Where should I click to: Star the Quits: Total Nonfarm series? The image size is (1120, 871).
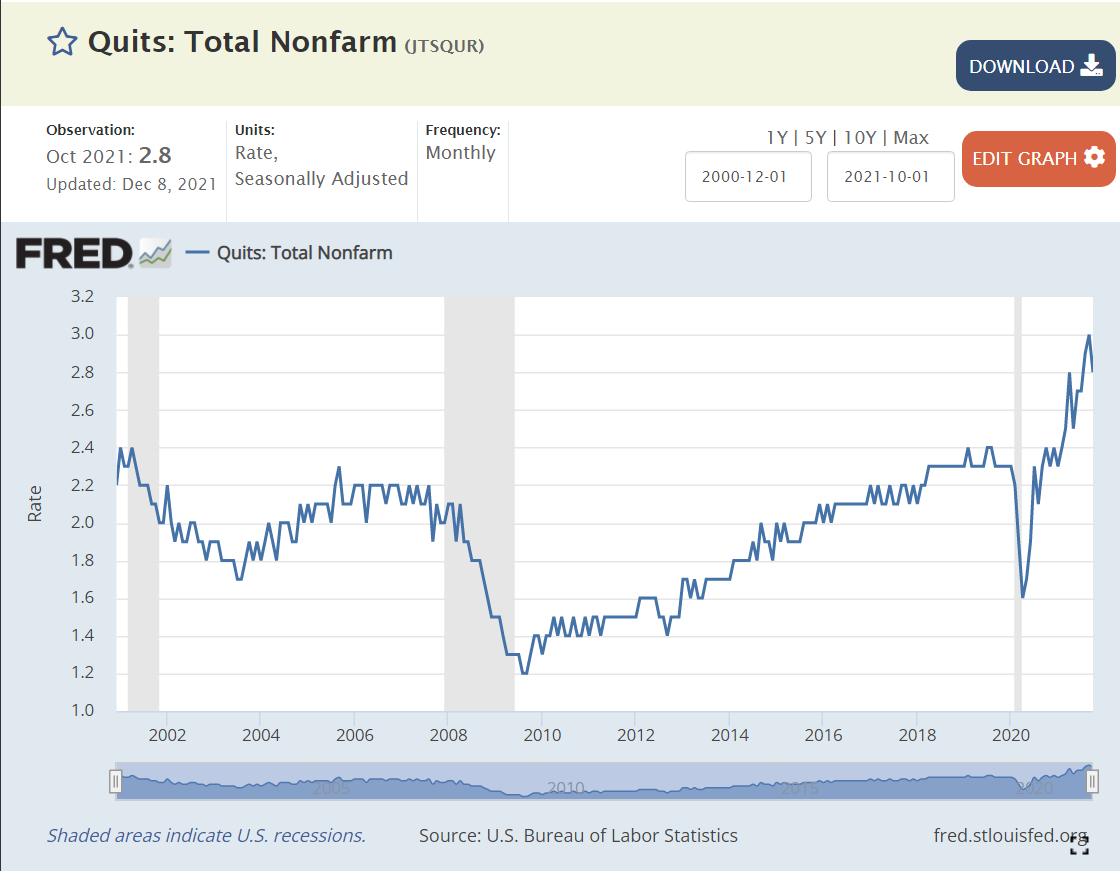(x=62, y=42)
